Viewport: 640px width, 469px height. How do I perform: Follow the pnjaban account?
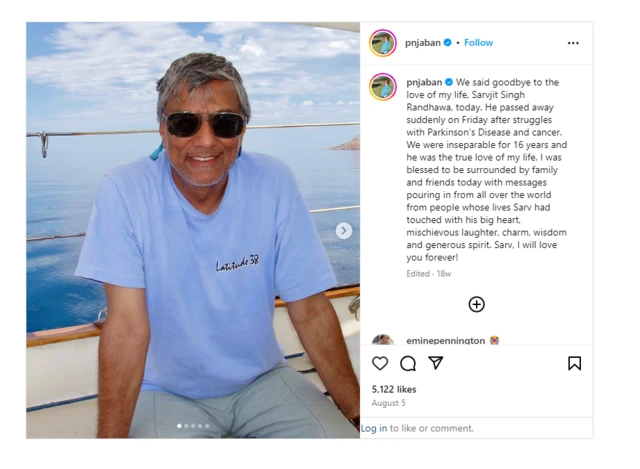(x=478, y=43)
